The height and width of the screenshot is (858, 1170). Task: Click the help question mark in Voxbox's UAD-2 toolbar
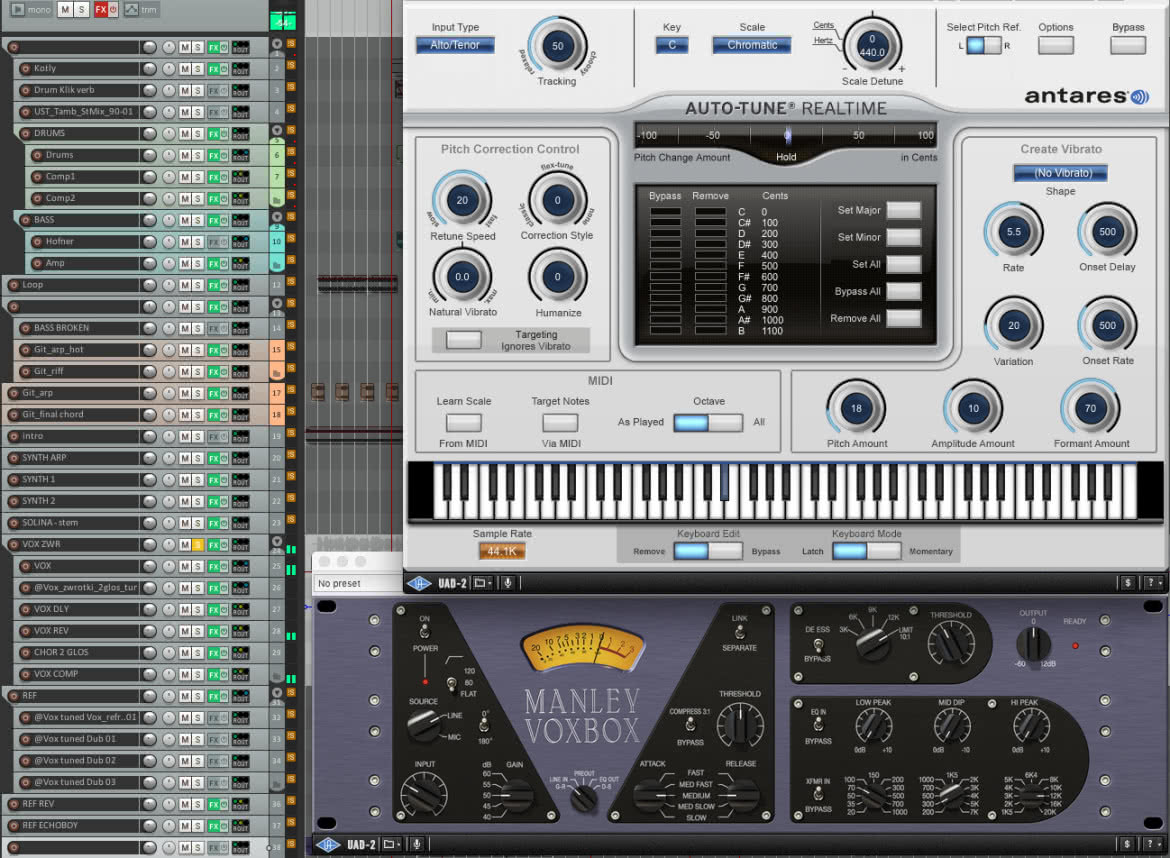point(1151,844)
